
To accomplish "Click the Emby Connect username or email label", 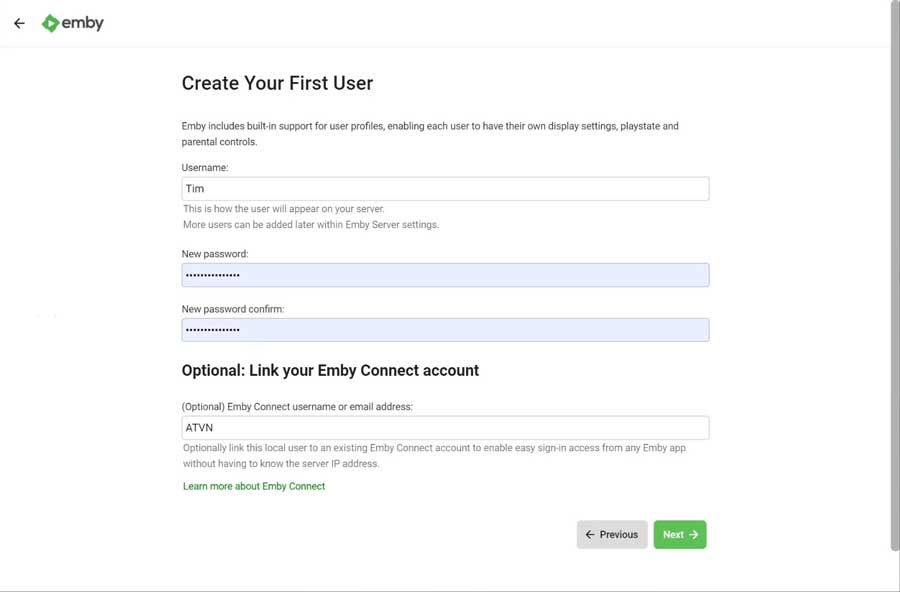I will point(297,407).
